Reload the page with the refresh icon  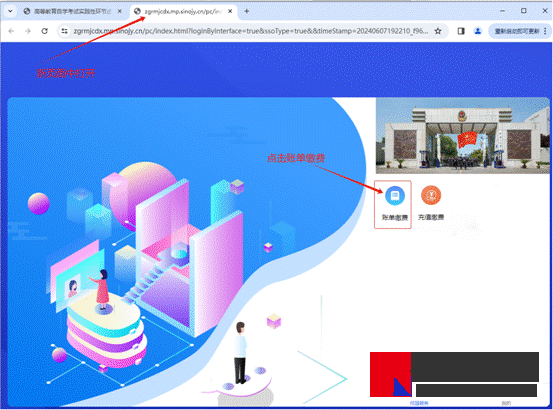44,31
